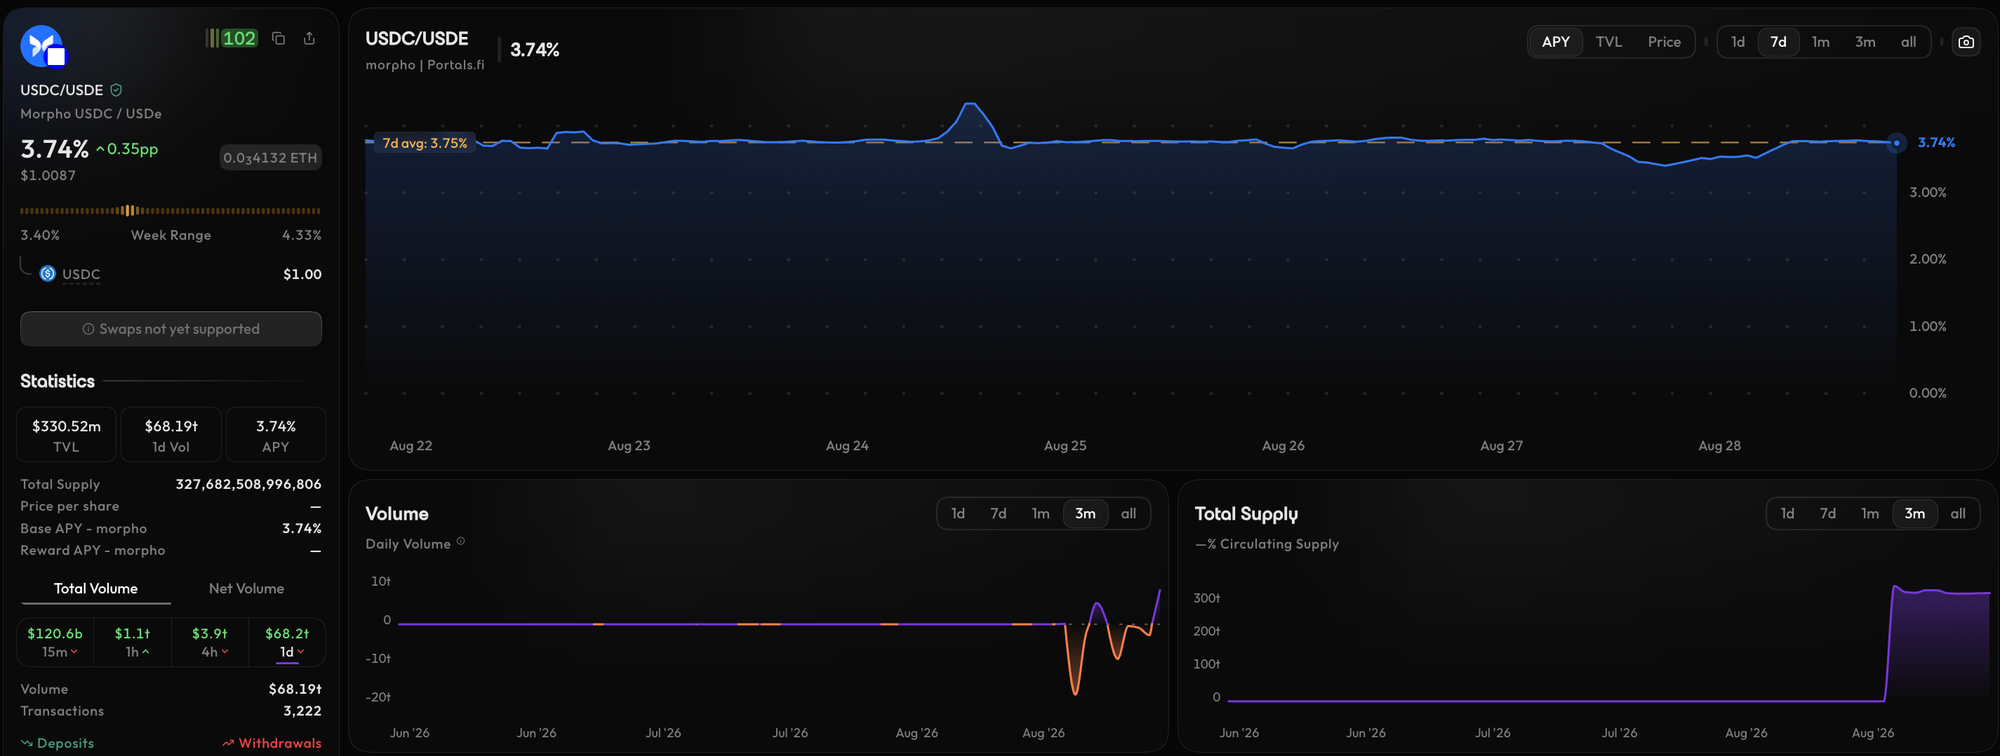Select the 4h volume interval
Screen dimensions: 2000x756
(x=210, y=642)
